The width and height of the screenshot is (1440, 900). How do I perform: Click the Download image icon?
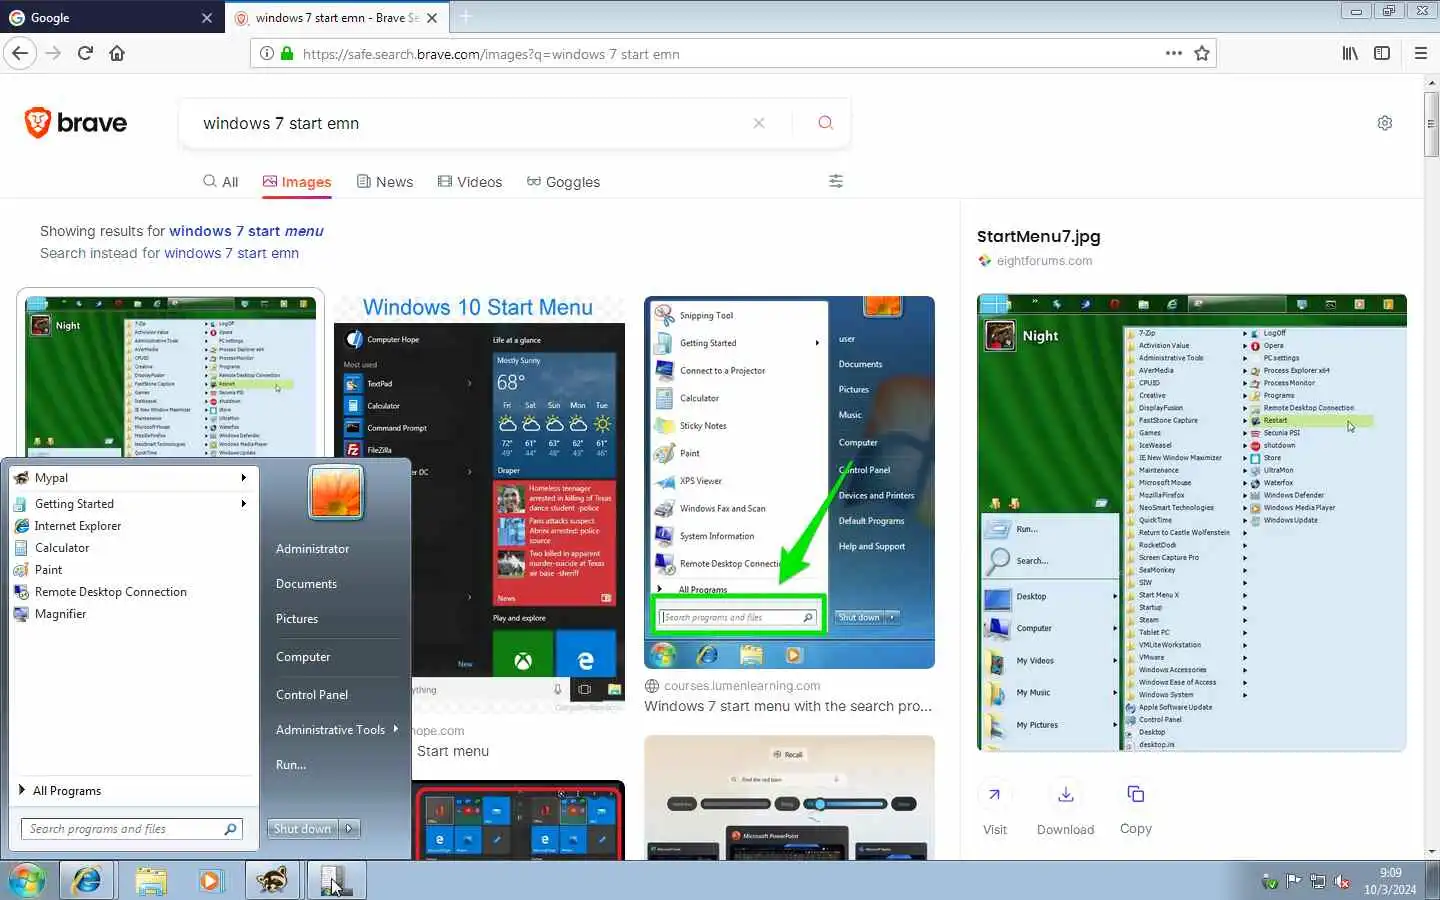(x=1066, y=794)
